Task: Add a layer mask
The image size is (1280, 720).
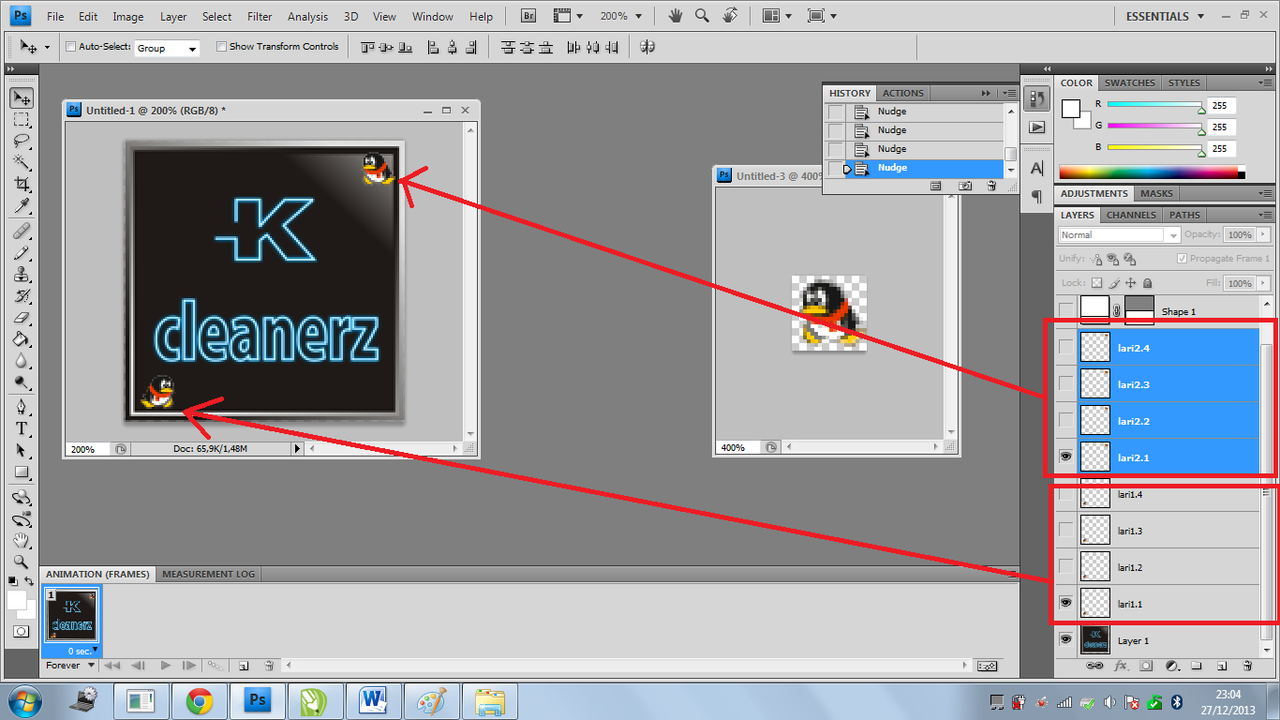Action: click(1146, 665)
